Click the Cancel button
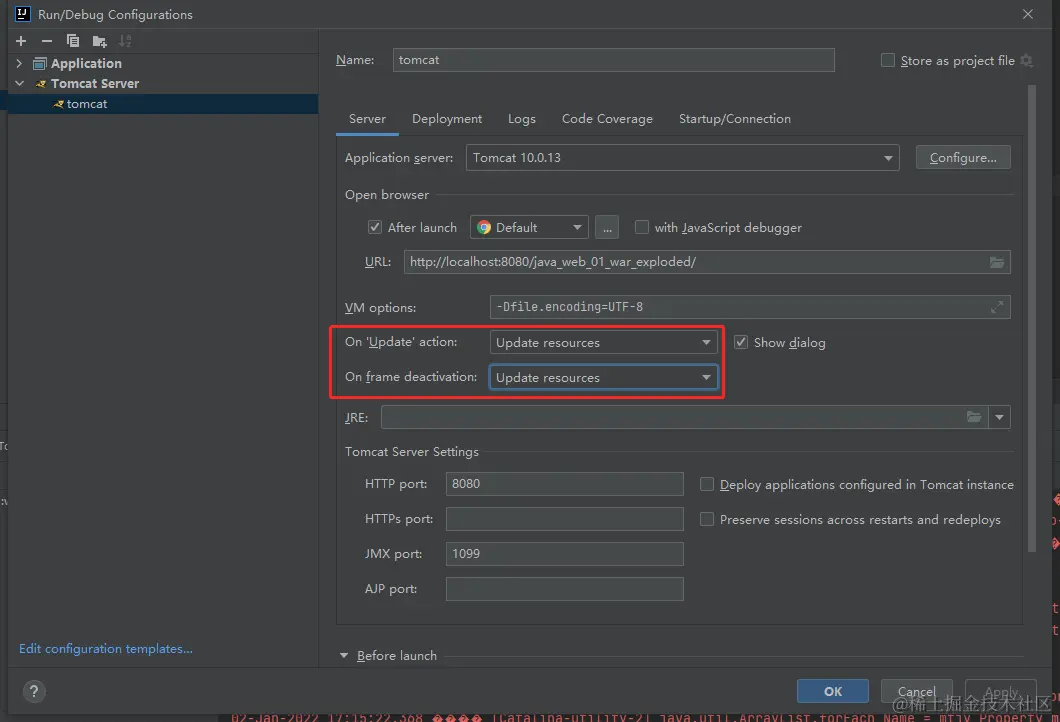 click(x=917, y=691)
